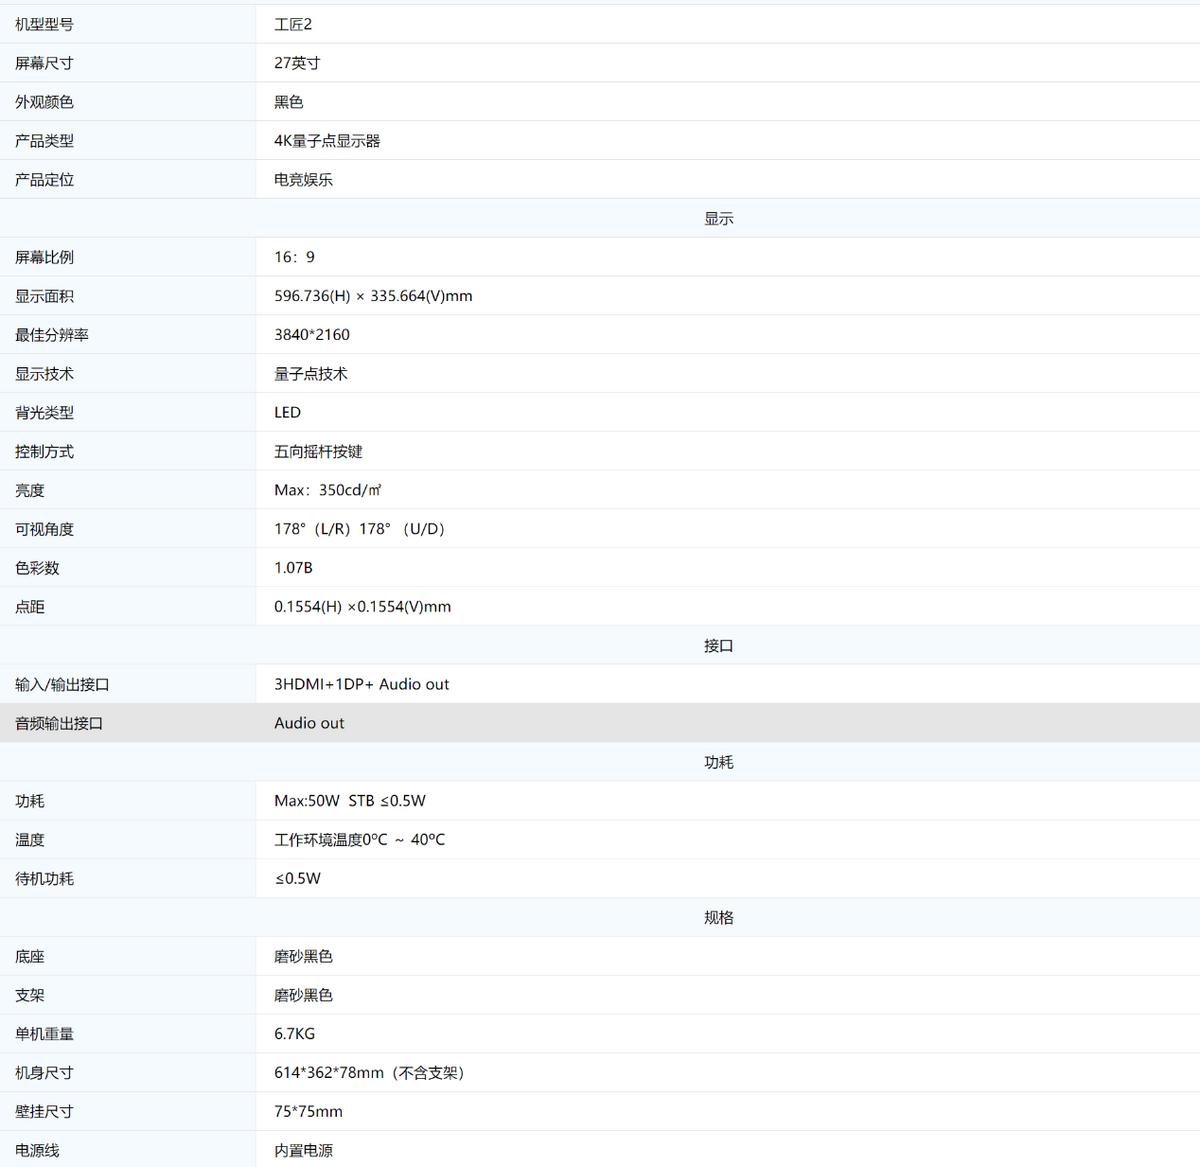Viewport: 1200px width, 1167px height.
Task: Select the value 16：9
Action: [x=294, y=257]
